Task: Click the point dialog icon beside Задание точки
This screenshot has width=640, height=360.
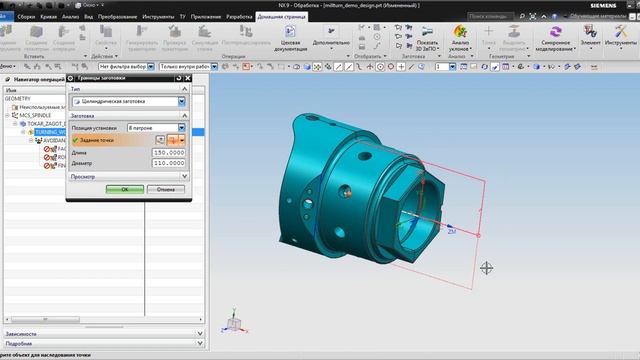Action: pos(160,140)
